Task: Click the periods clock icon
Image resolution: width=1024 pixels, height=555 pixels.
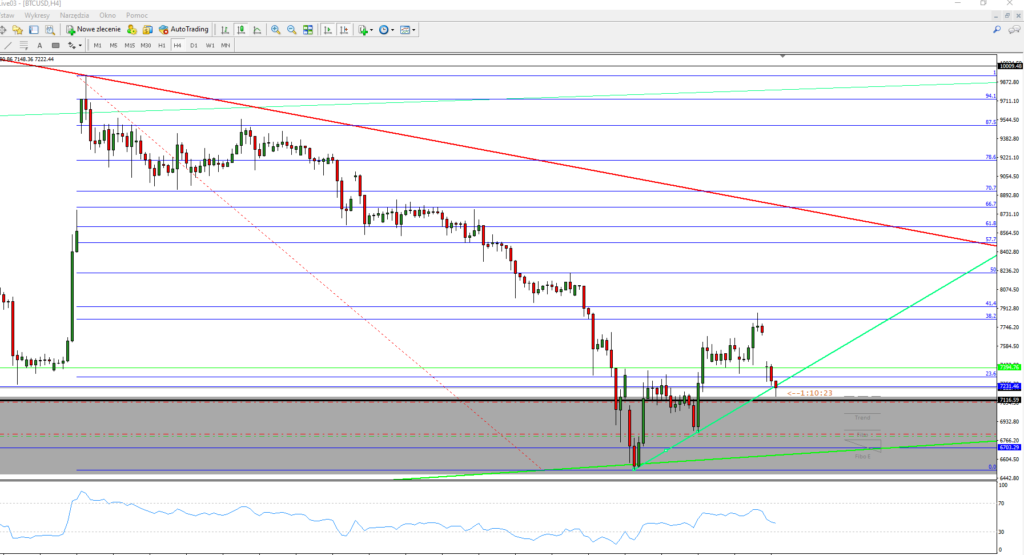Action: 384,29
